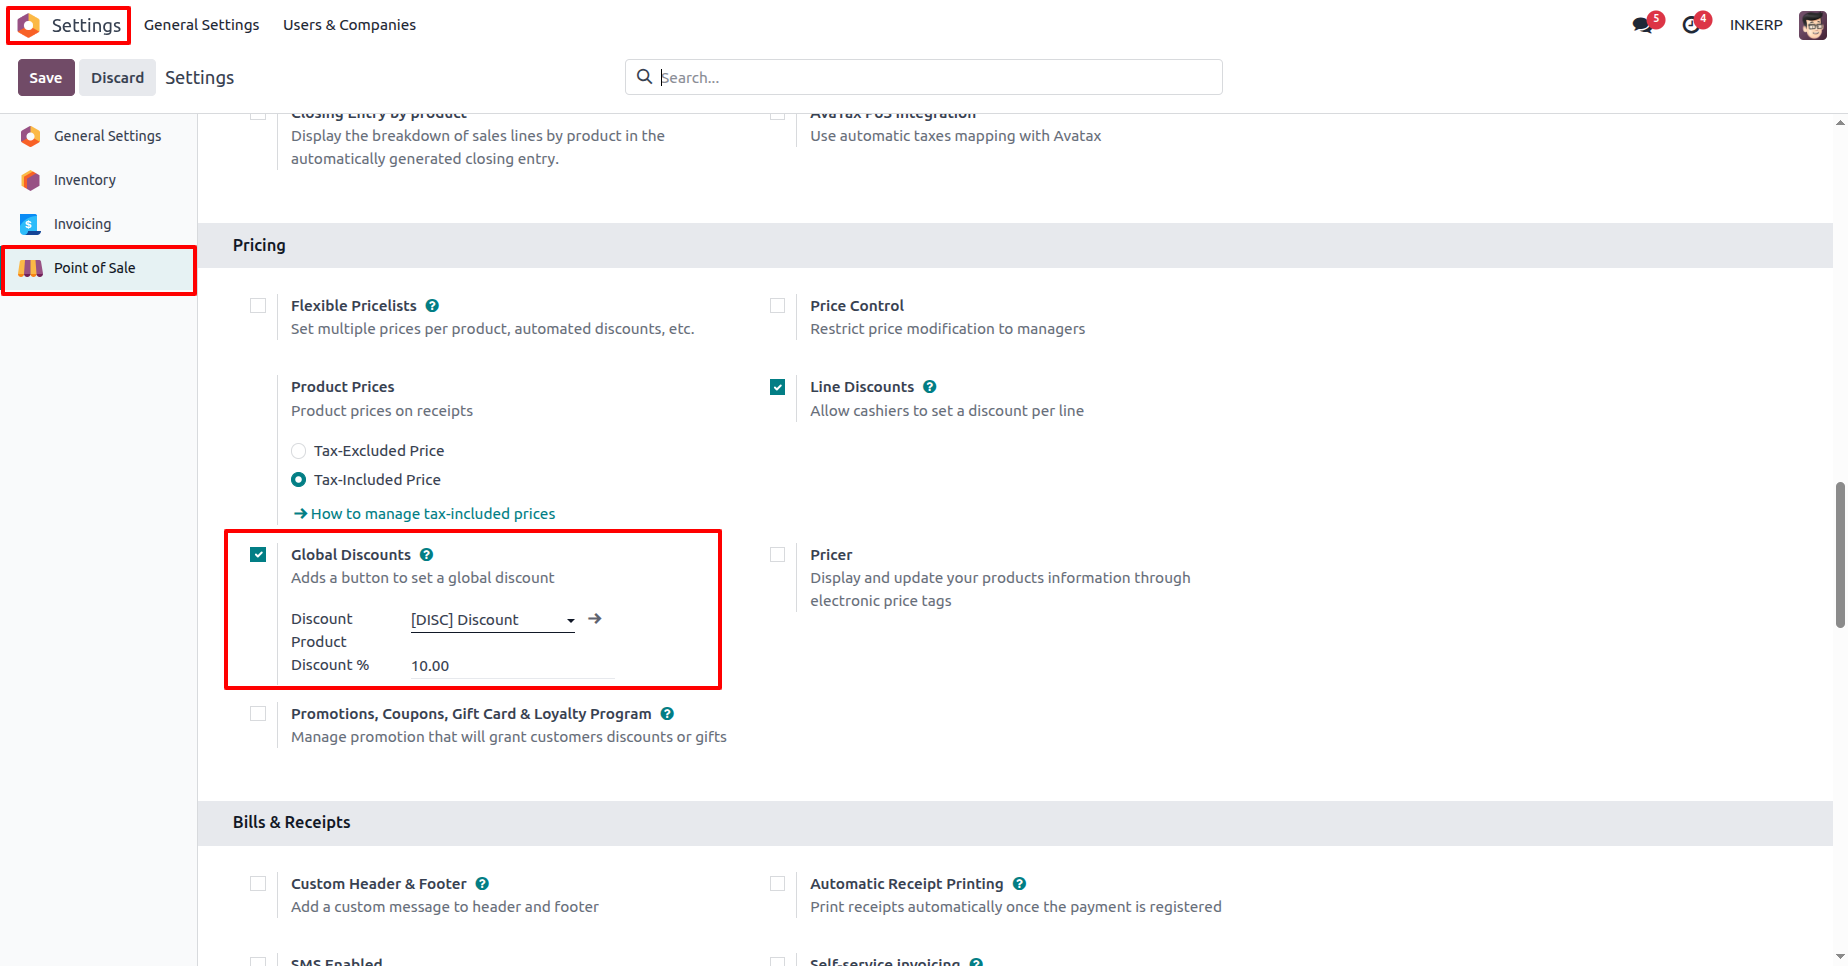
Task: Open the Users & Companies menu
Action: 349,25
